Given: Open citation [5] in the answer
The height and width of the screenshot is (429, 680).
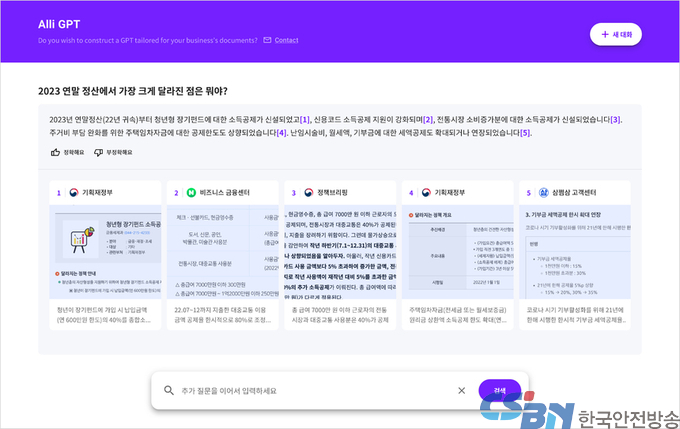Looking at the screenshot, I should coord(525,133).
